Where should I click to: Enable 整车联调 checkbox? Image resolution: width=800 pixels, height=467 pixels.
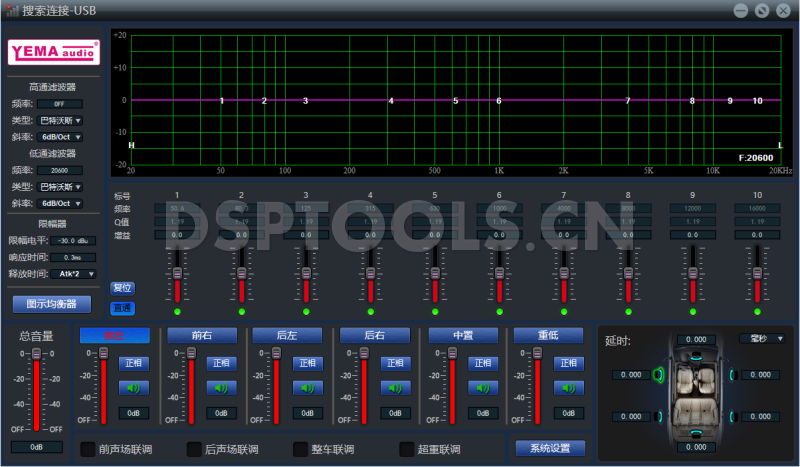tap(301, 449)
